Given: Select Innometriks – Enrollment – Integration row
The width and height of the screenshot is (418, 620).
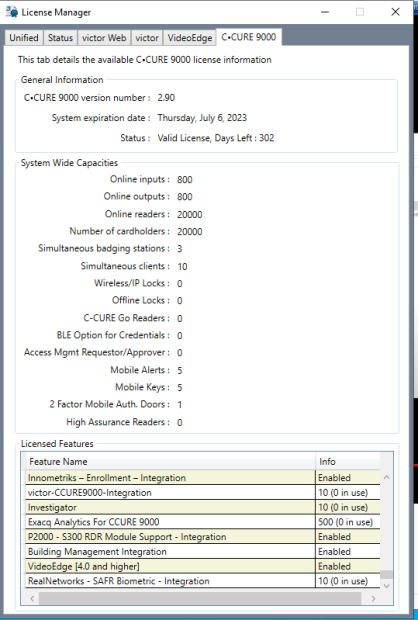Looking at the screenshot, I should tap(203, 478).
